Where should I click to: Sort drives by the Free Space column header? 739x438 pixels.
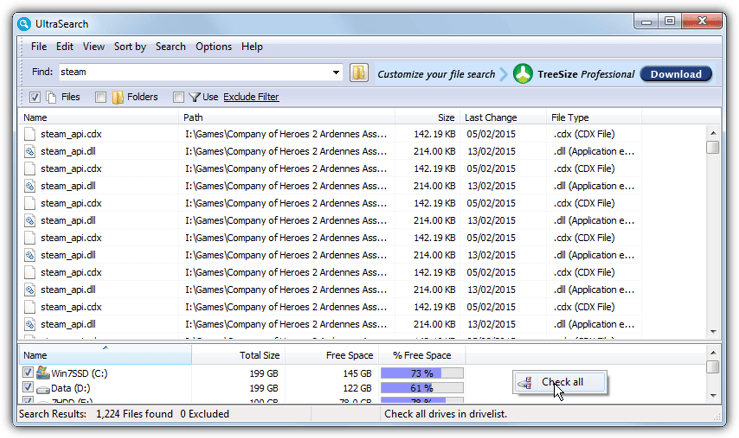pos(331,355)
